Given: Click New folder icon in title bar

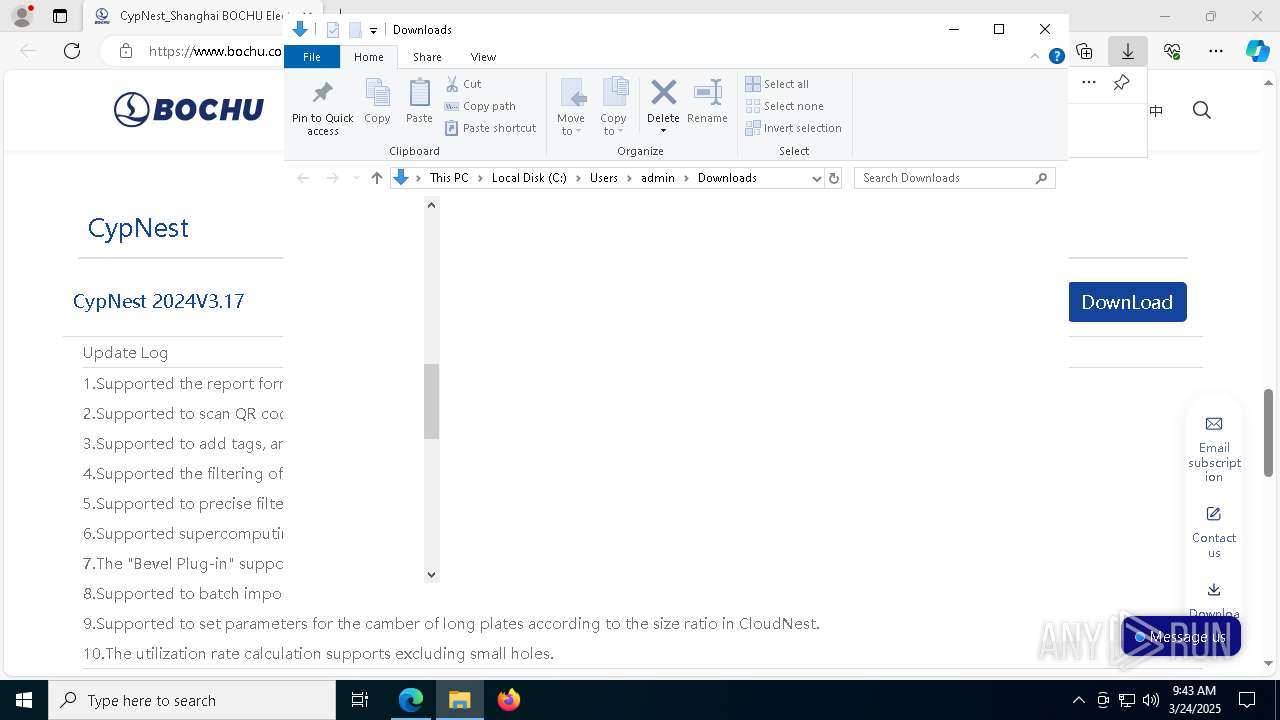Looking at the screenshot, I should [x=355, y=30].
